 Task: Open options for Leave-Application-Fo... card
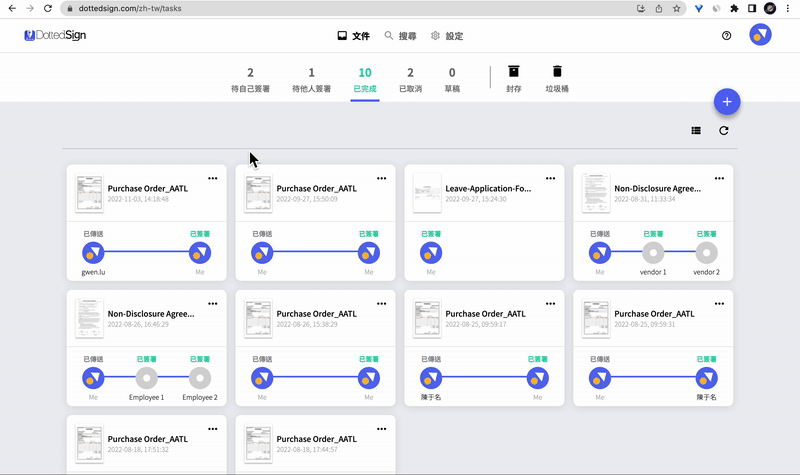(551, 178)
